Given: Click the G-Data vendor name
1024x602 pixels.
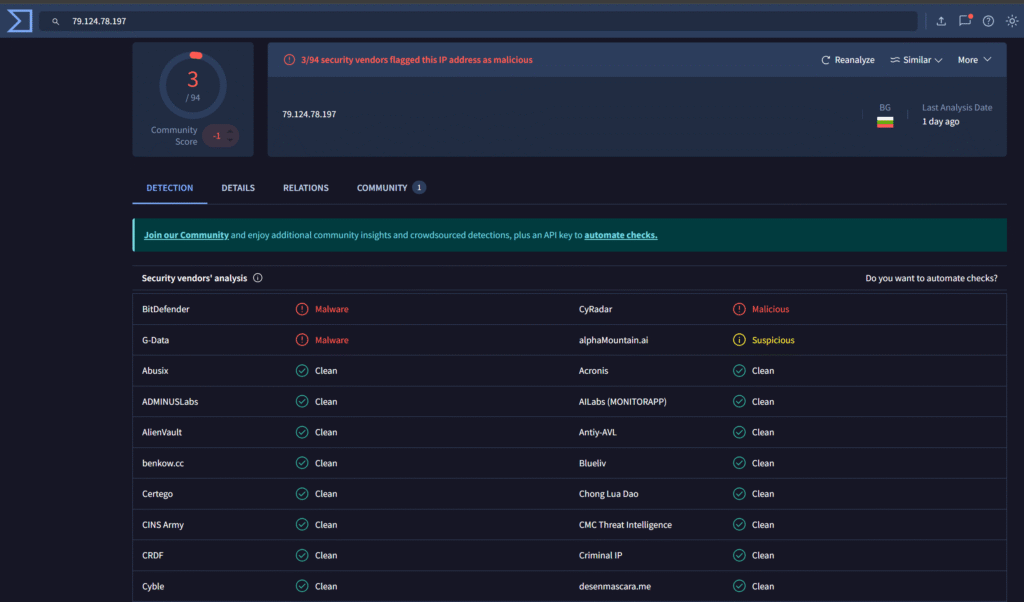Looking at the screenshot, I should [155, 340].
